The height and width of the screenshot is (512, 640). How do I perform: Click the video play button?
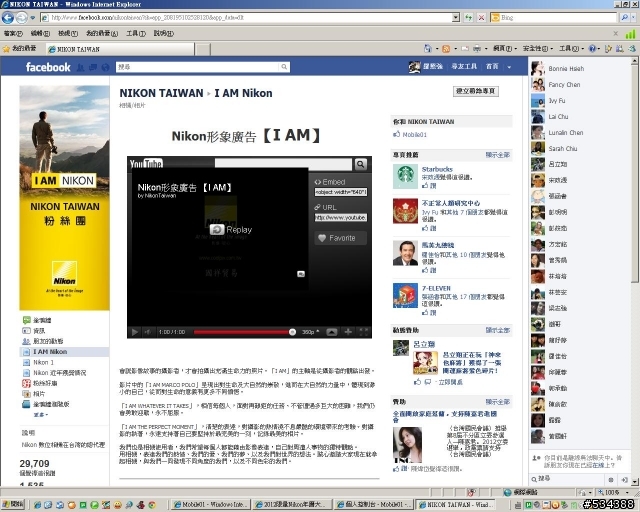pos(134,332)
